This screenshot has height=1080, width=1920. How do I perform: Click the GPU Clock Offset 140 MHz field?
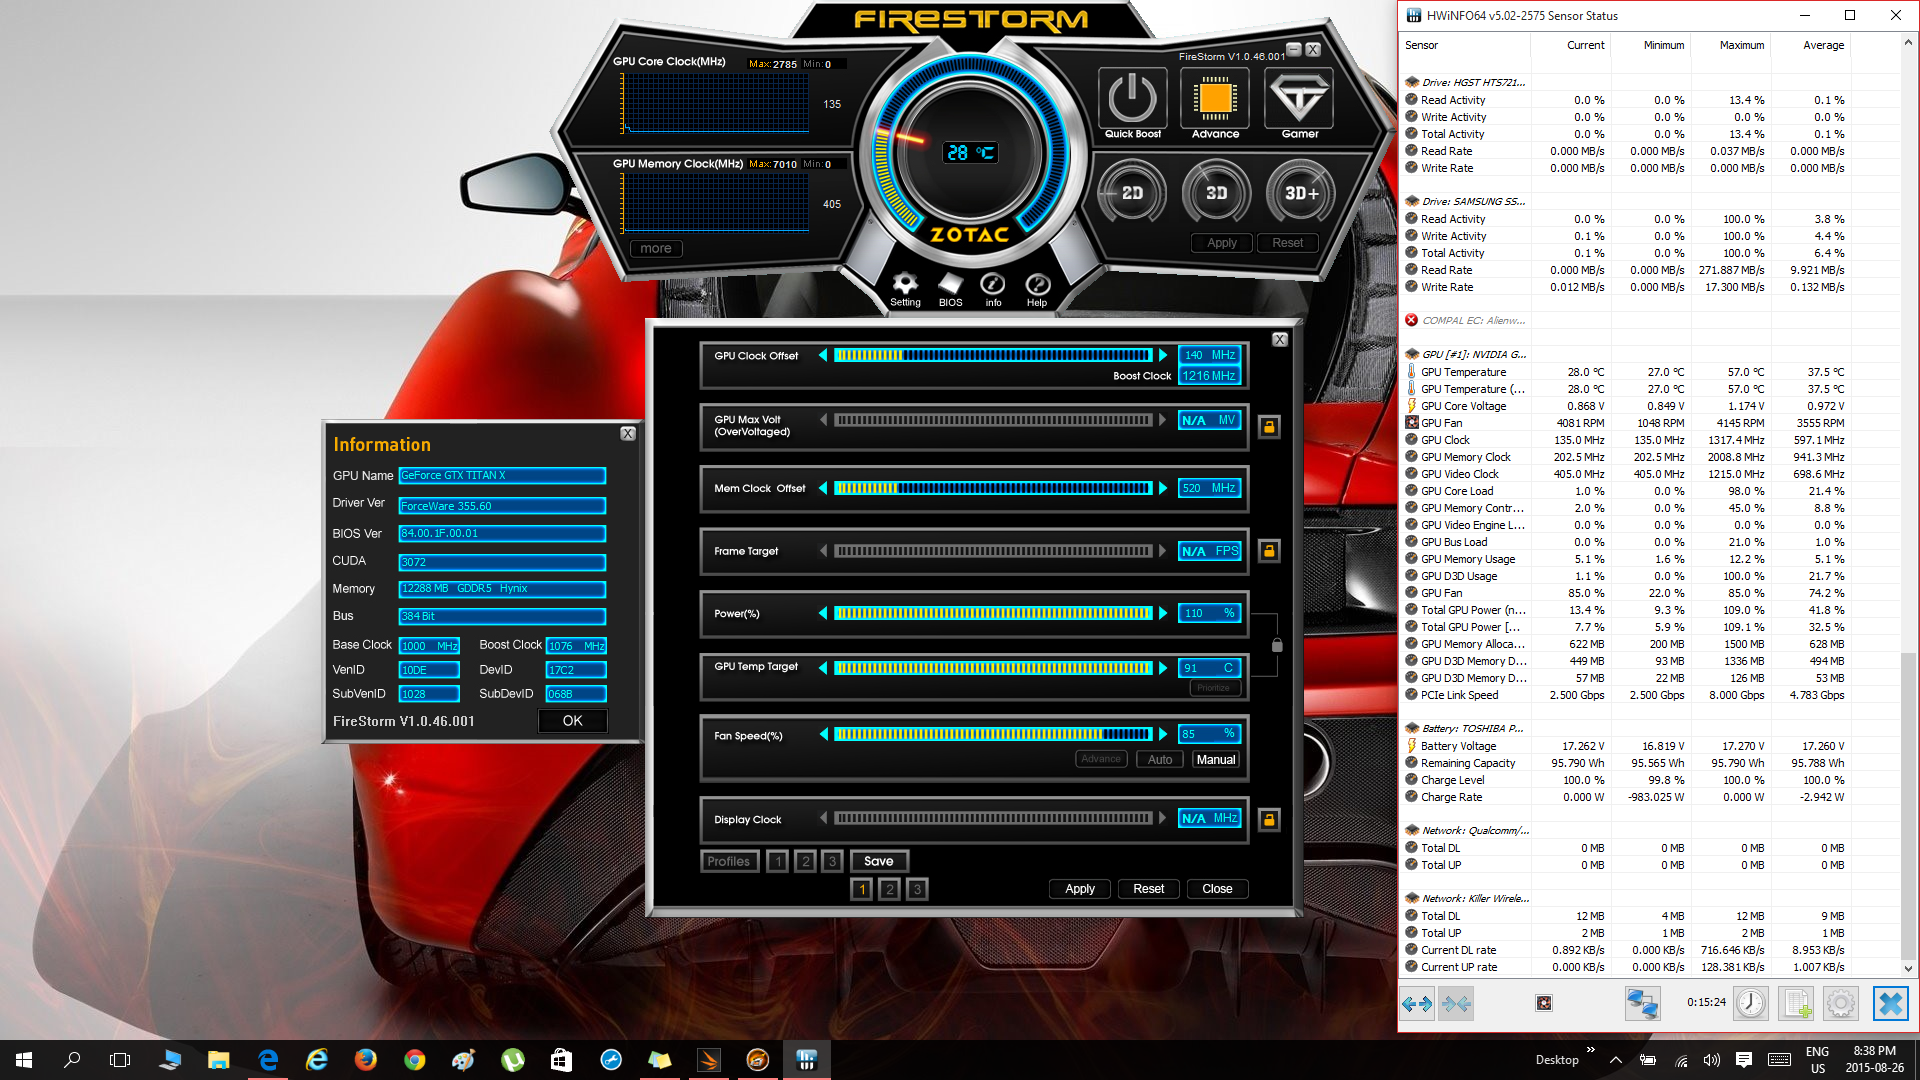pos(1210,355)
